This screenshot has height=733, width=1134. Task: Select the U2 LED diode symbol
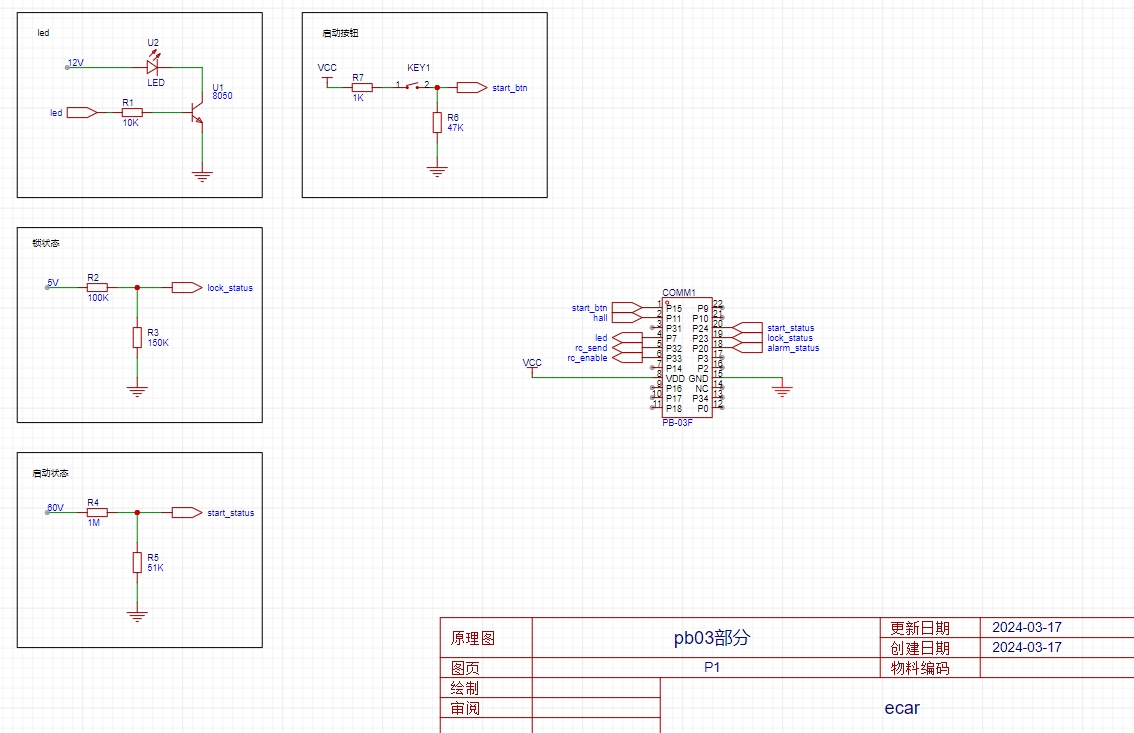152,67
